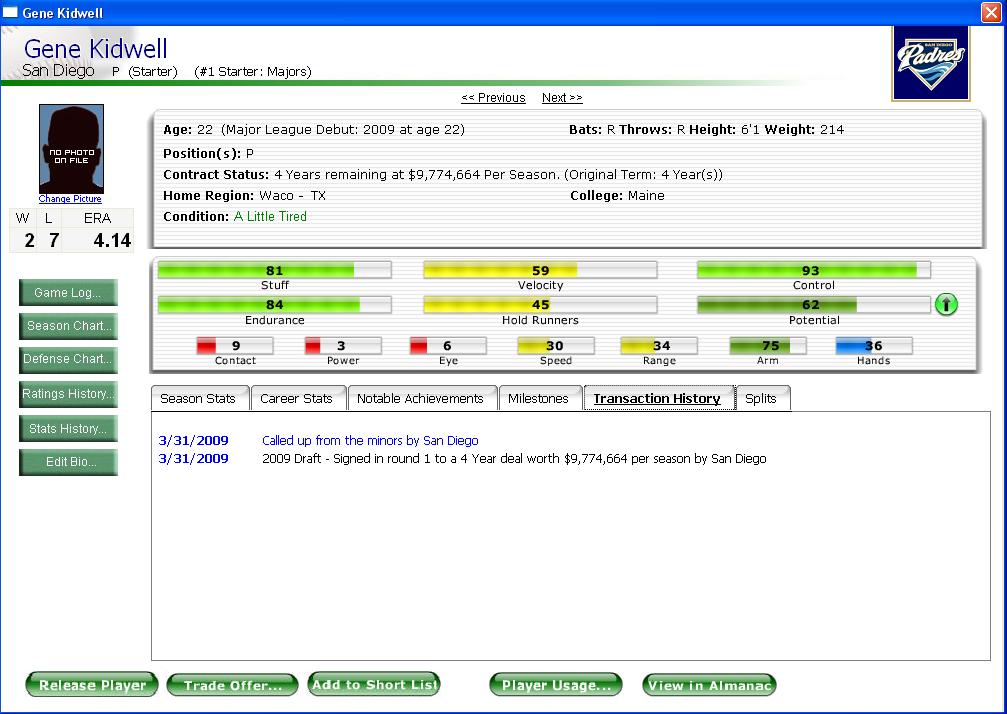View Stats History
Viewport: 1007px width, 714px height.
(x=68, y=428)
